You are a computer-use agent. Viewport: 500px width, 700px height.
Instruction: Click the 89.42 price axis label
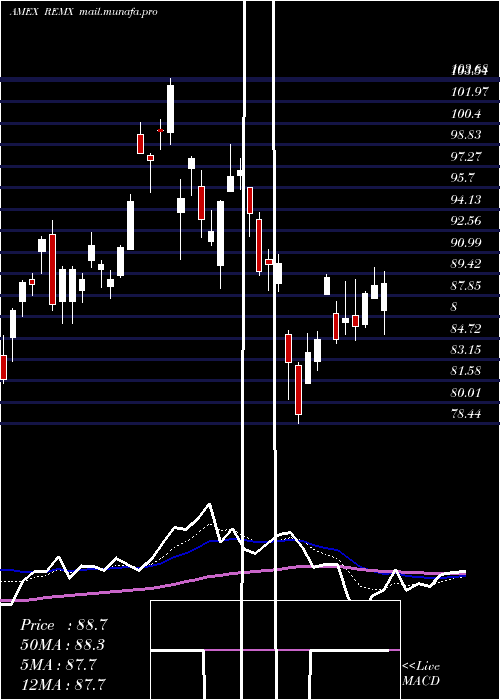pyautogui.click(x=467, y=263)
